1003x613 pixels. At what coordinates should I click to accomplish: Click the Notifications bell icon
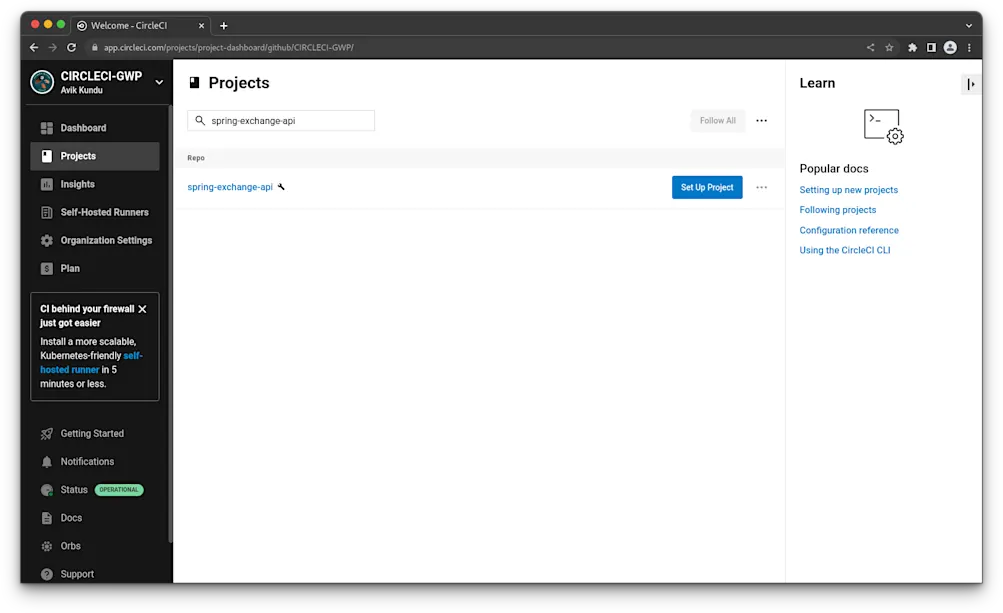(x=47, y=462)
